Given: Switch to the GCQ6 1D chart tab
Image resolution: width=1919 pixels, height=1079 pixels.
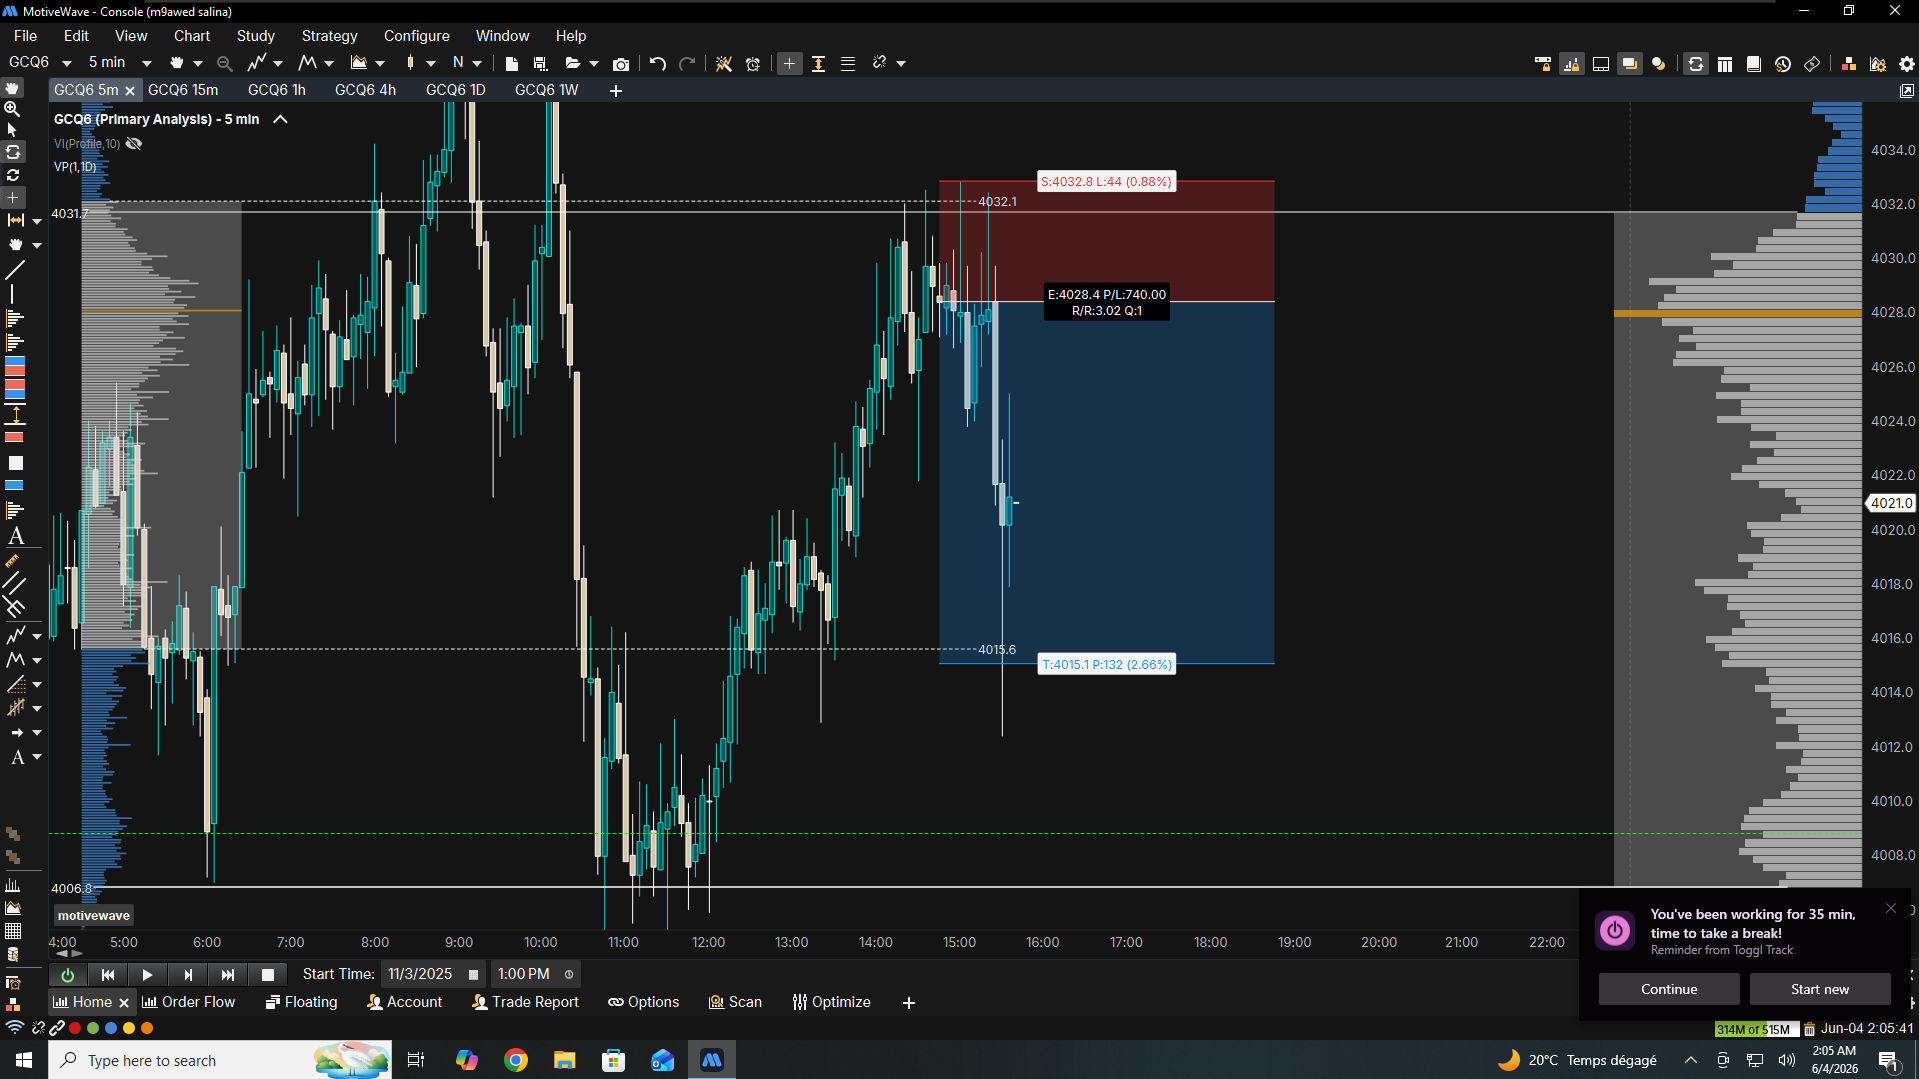Looking at the screenshot, I should tap(456, 90).
